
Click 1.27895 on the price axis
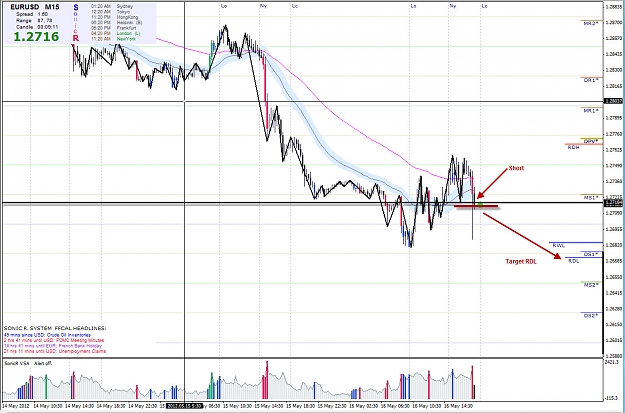point(613,118)
